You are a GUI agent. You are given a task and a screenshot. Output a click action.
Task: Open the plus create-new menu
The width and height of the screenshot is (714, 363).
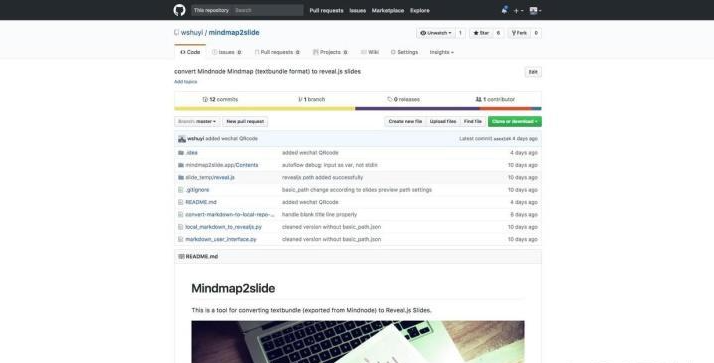pyautogui.click(x=518, y=10)
